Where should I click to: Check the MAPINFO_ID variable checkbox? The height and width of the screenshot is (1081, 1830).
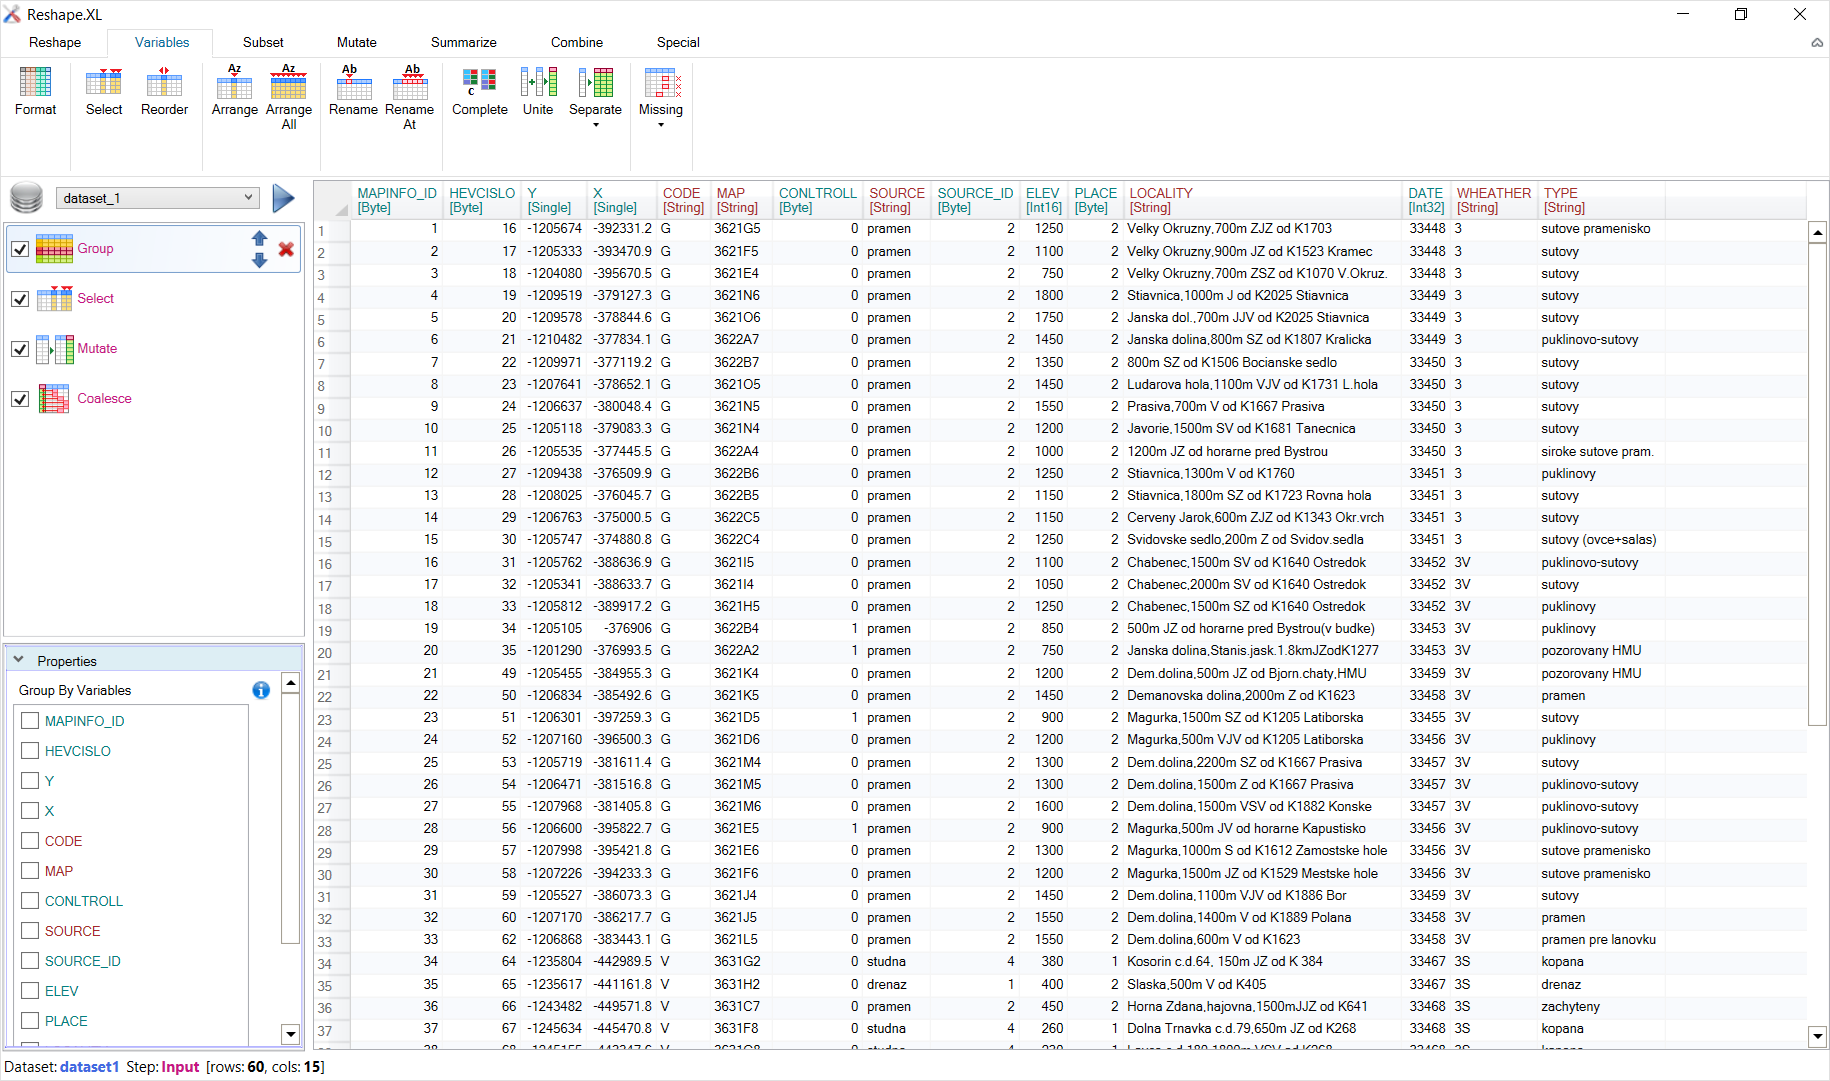pos(30,721)
